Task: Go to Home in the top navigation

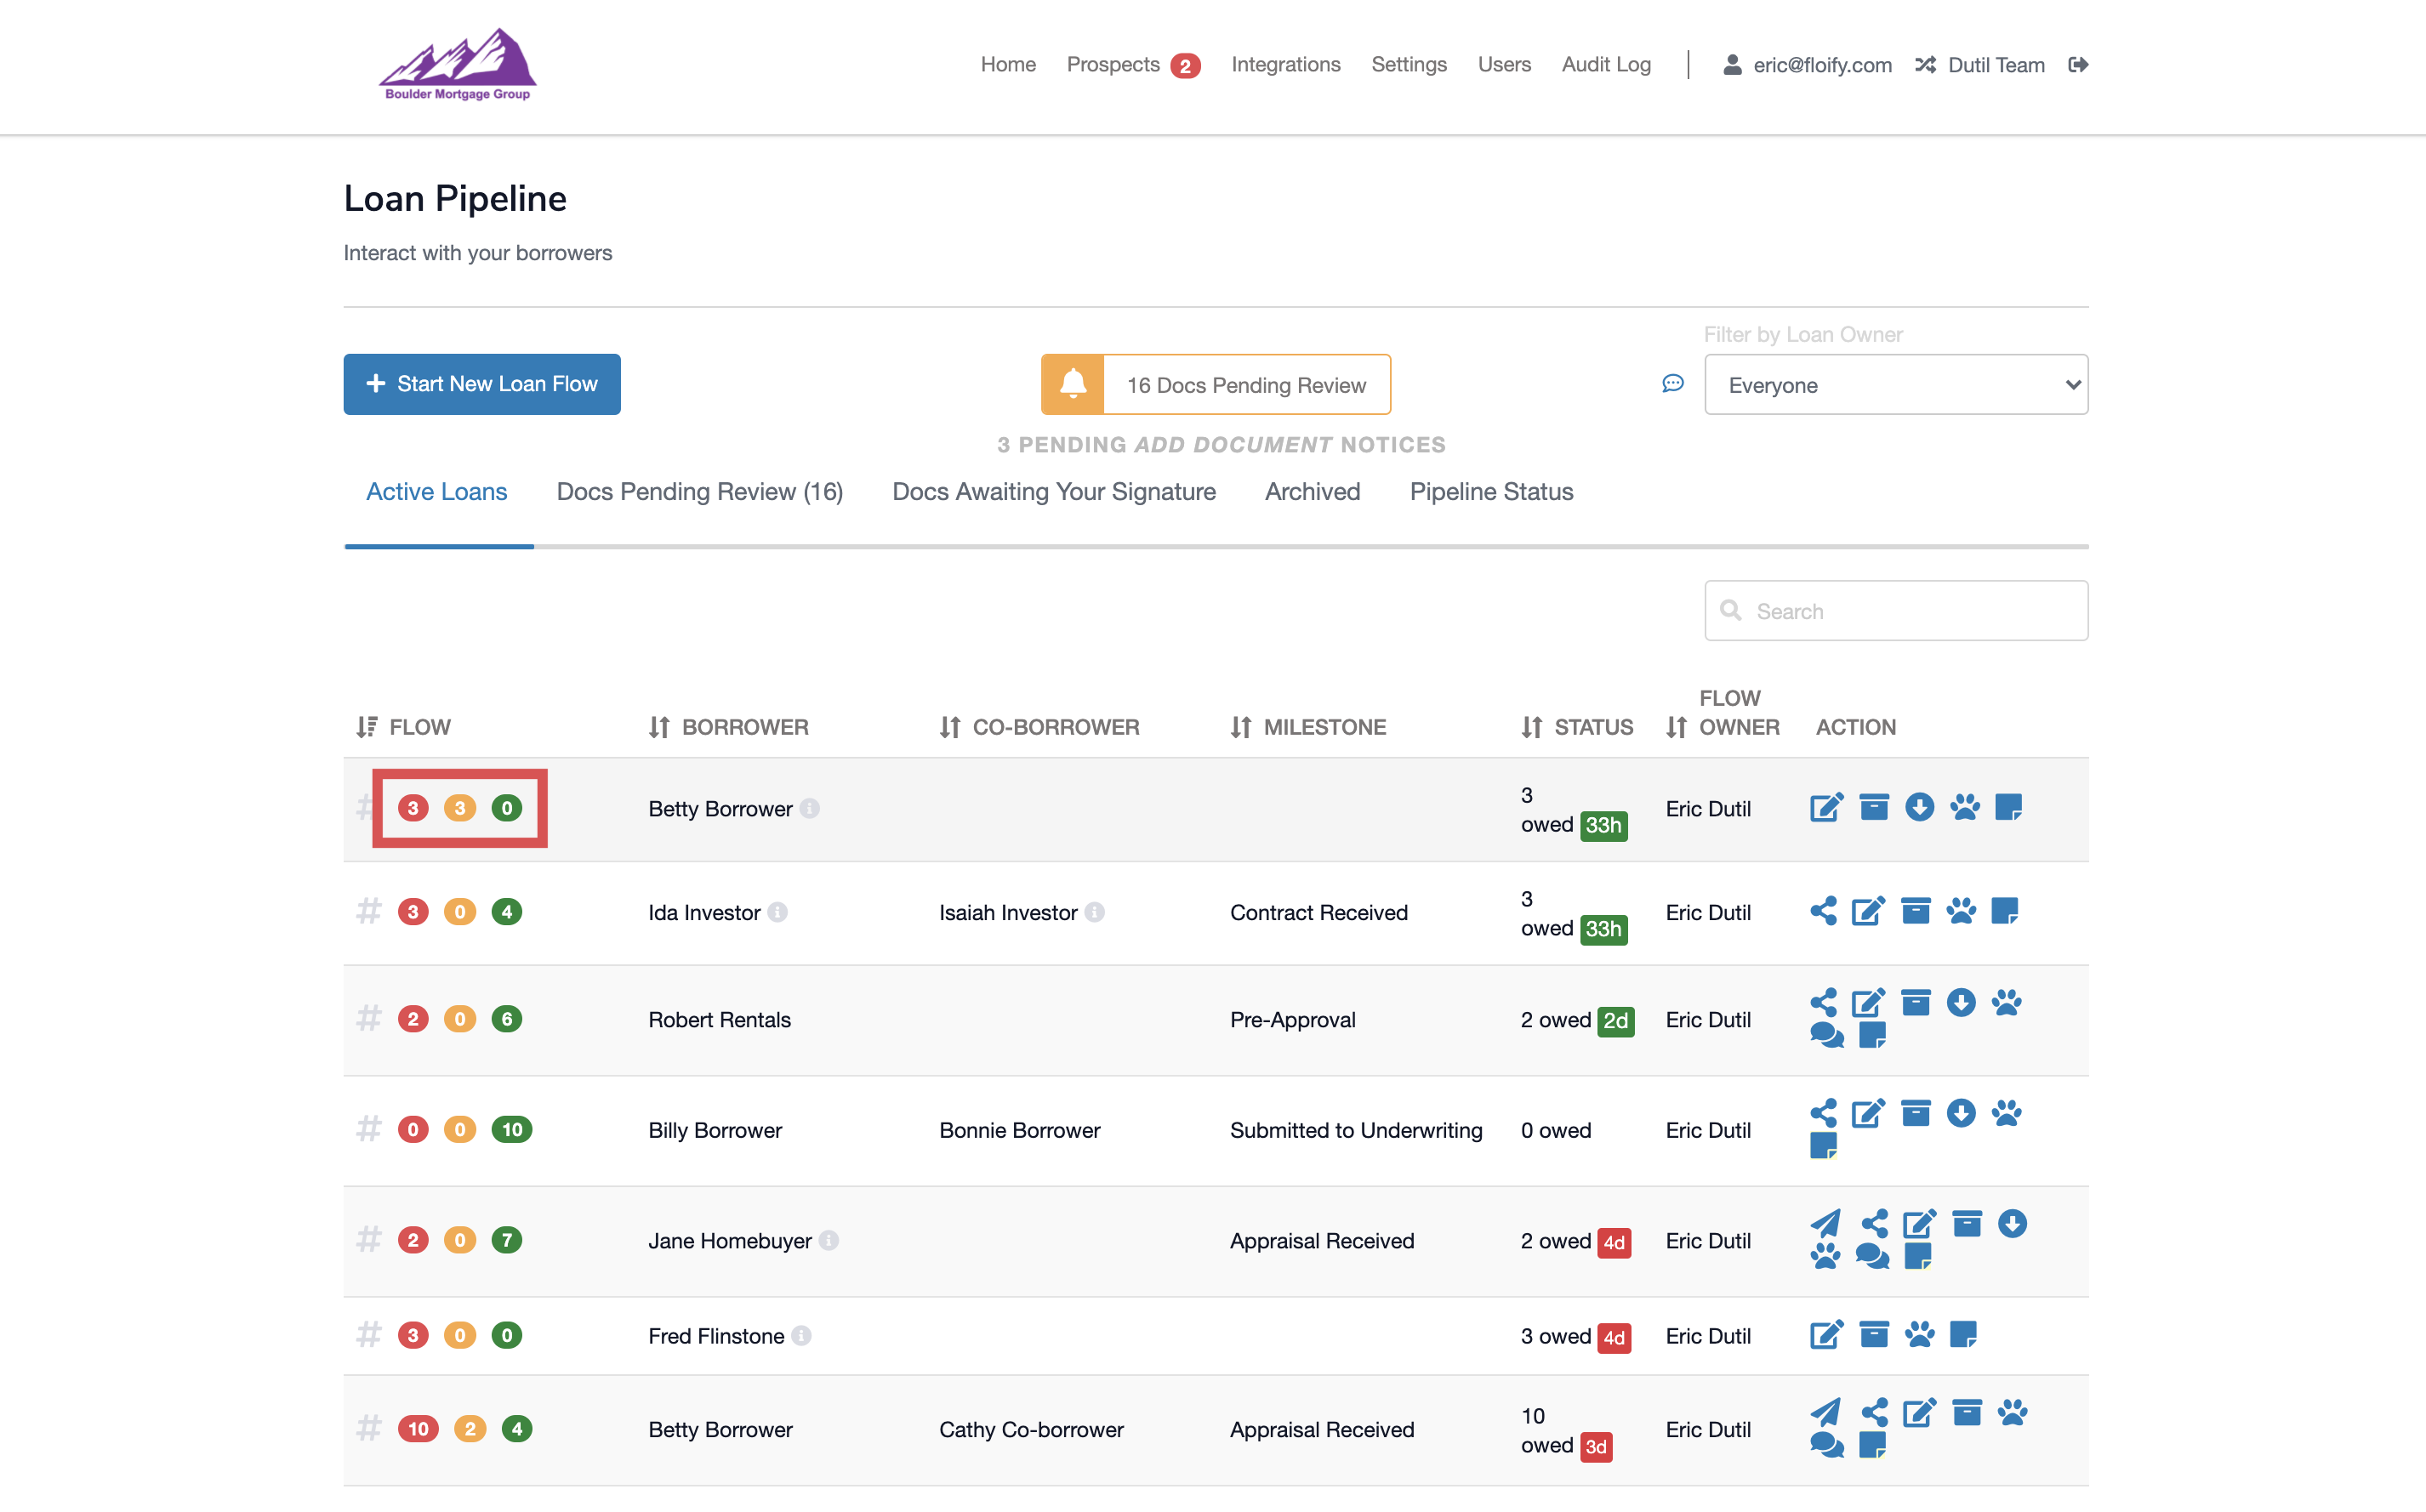Action: 1008,65
